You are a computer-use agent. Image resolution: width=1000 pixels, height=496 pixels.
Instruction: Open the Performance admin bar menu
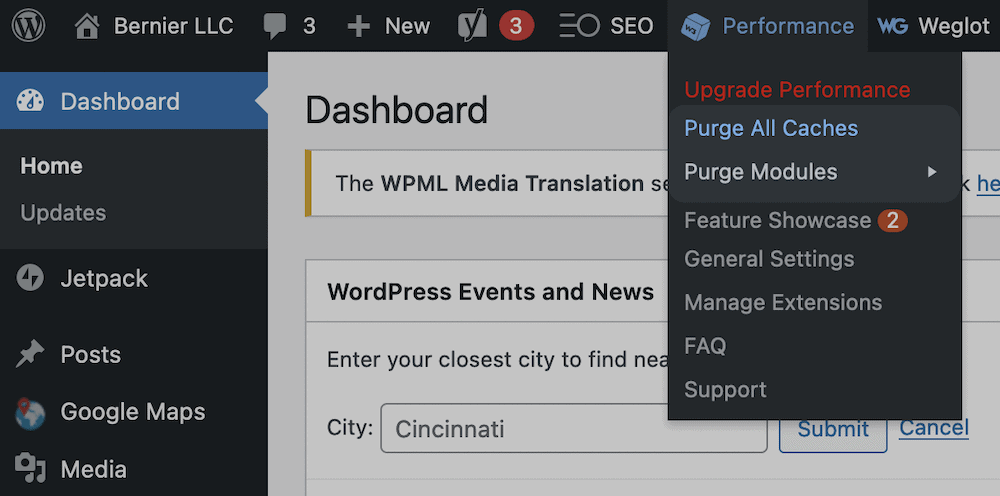tap(768, 26)
